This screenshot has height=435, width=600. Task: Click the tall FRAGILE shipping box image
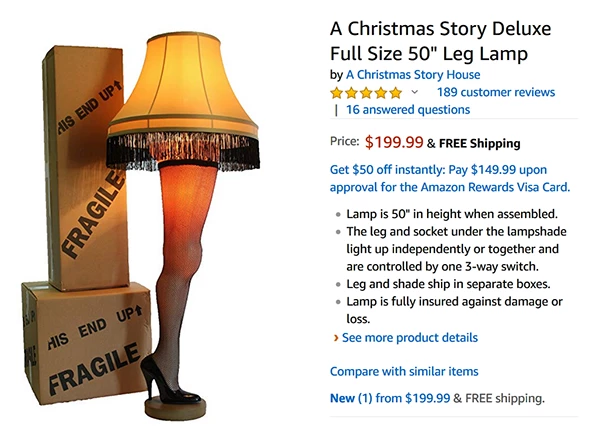[x=85, y=167]
